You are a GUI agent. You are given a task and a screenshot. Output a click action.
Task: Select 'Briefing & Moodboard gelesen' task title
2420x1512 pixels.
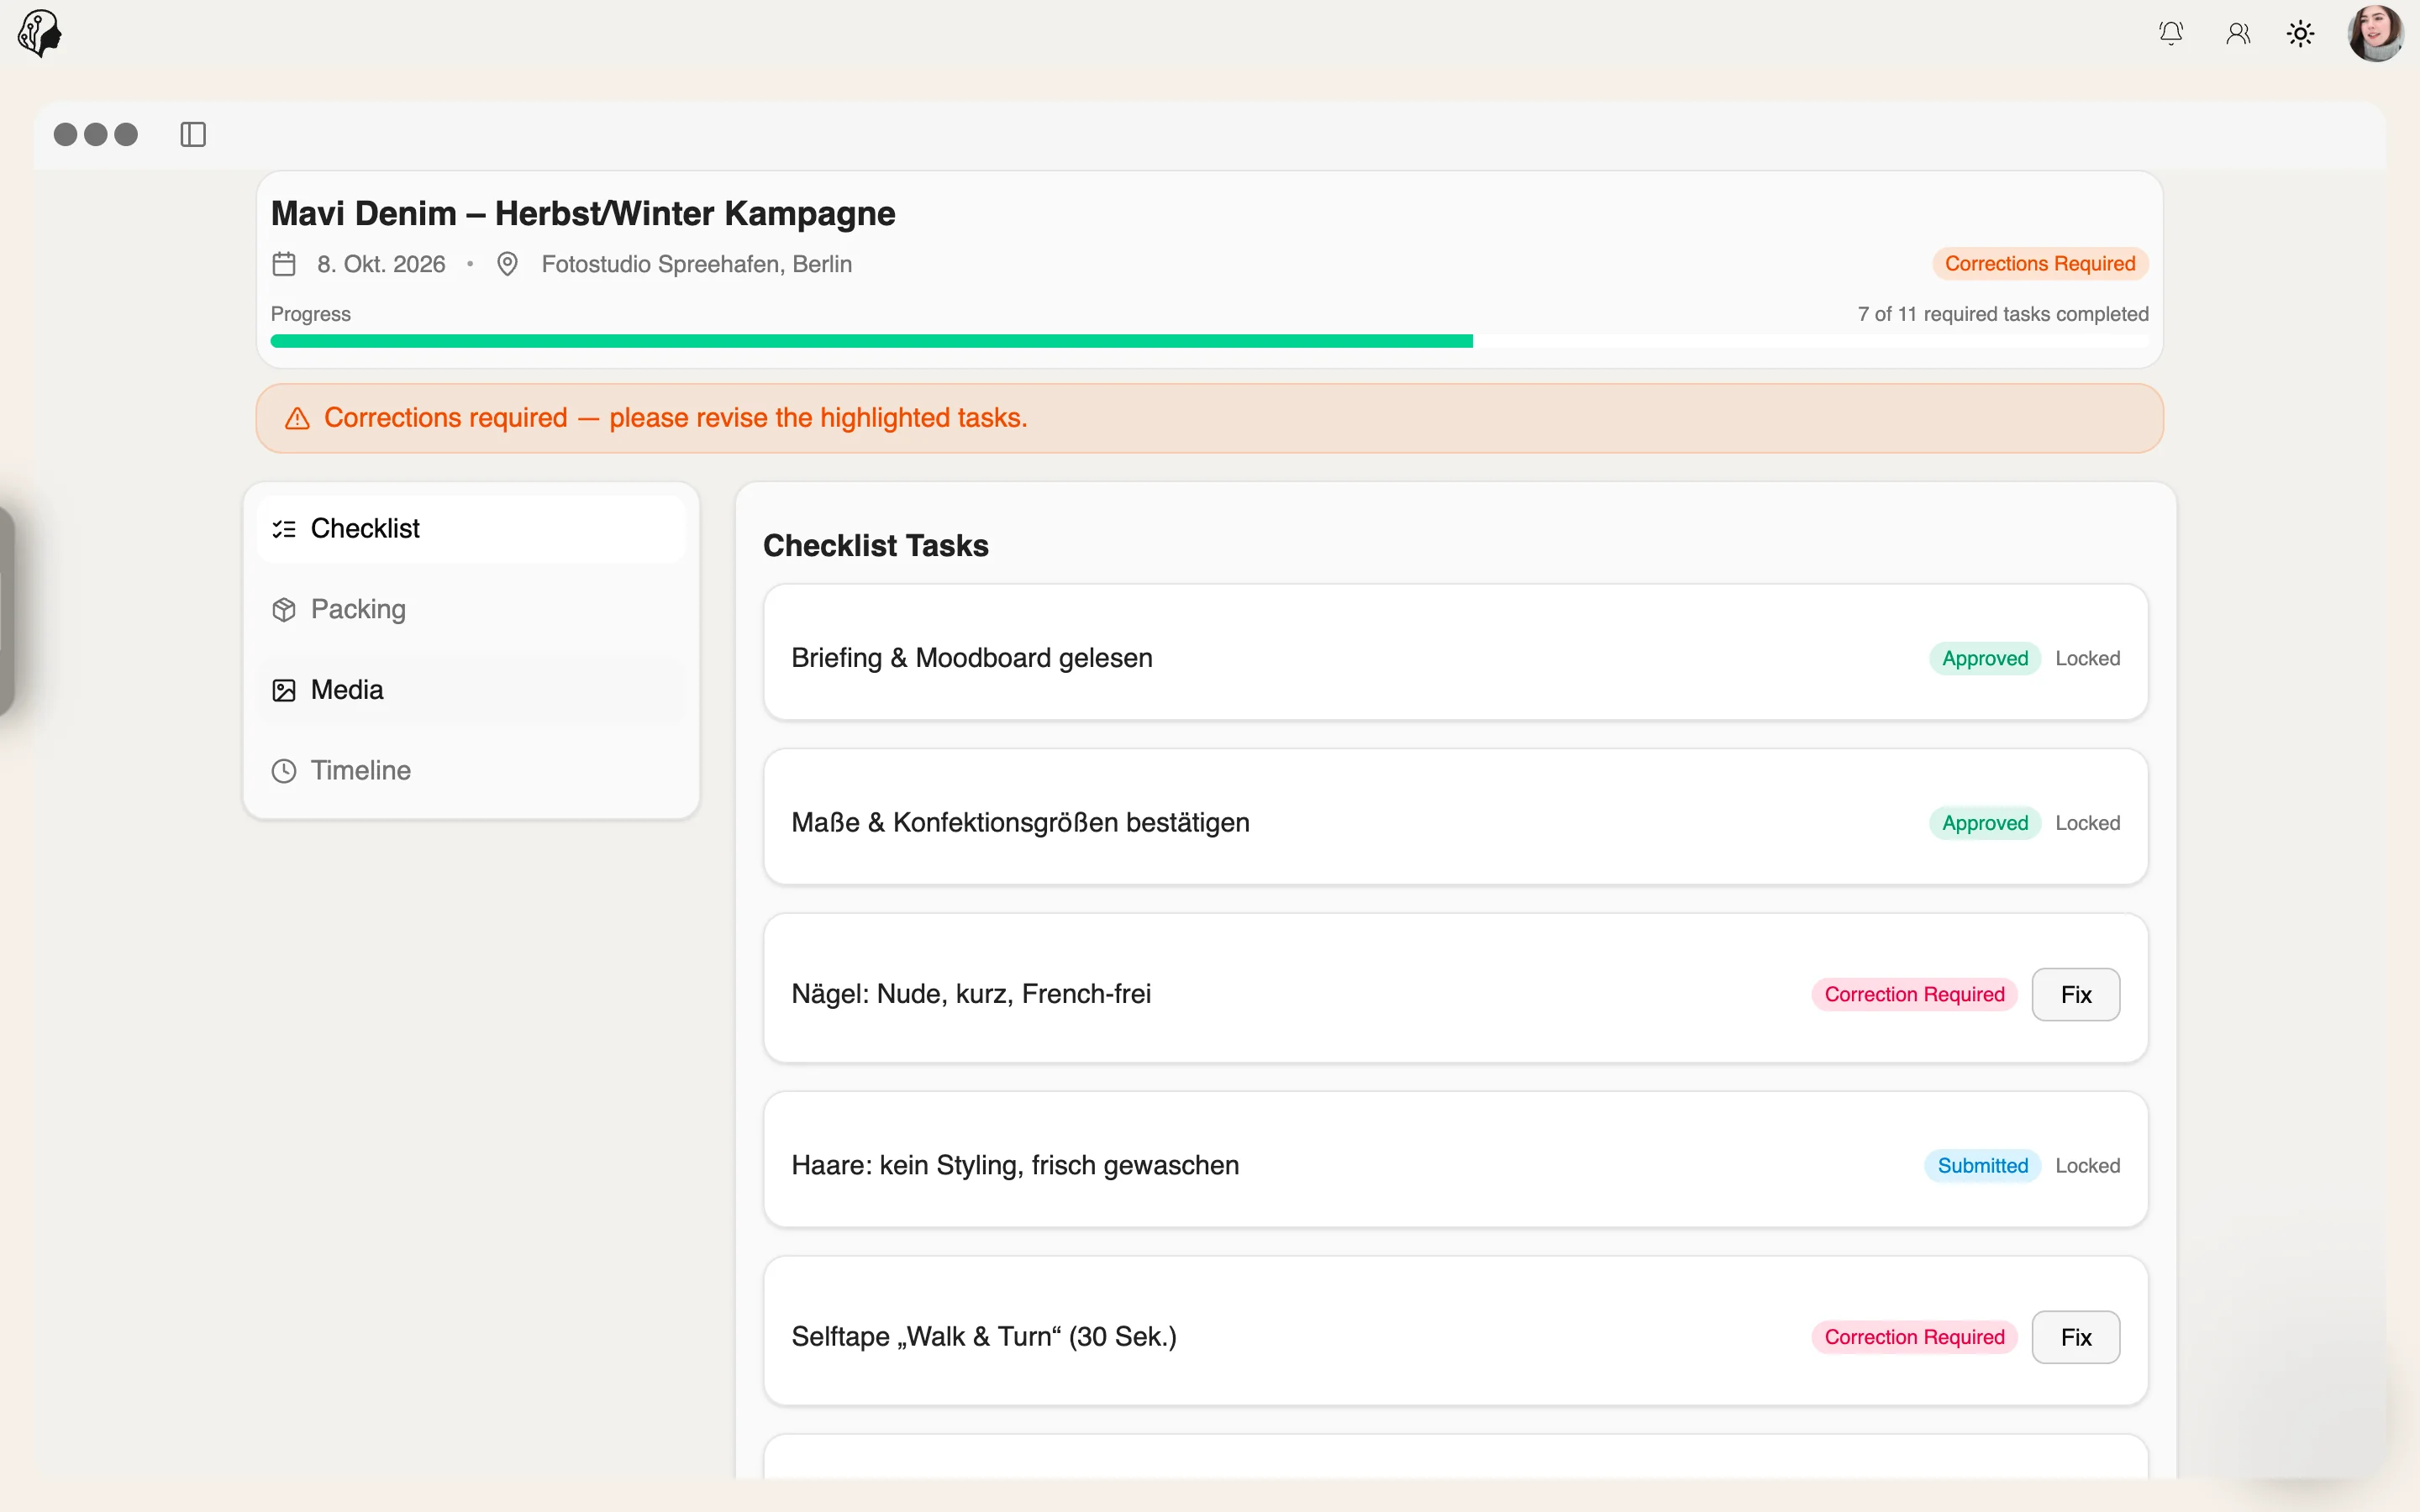pos(971,658)
